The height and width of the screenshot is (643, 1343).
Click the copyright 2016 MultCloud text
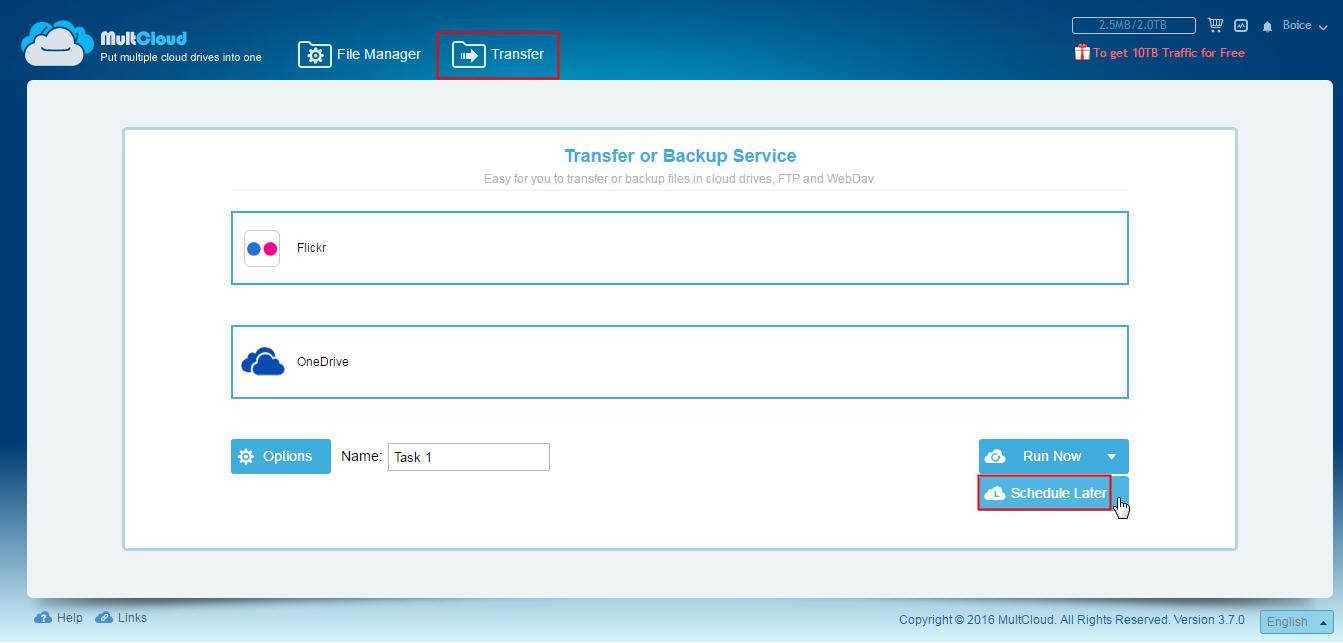click(x=1072, y=620)
